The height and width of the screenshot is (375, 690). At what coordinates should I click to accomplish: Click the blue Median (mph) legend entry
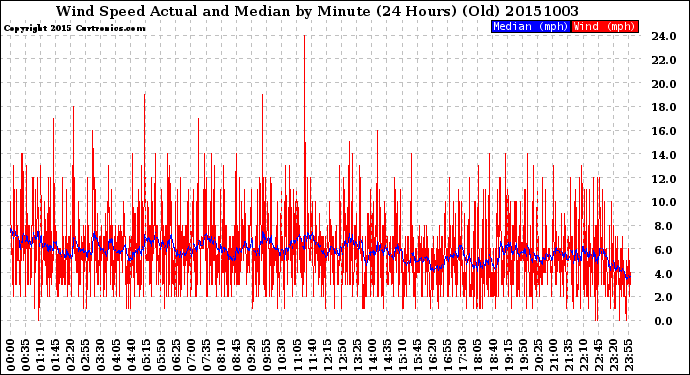[x=531, y=26]
